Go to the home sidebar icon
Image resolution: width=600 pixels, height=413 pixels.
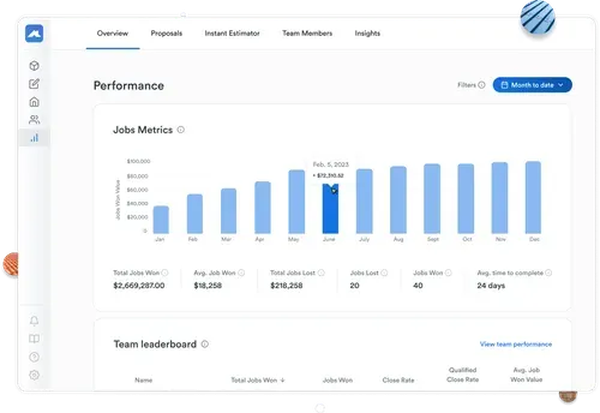click(35, 102)
